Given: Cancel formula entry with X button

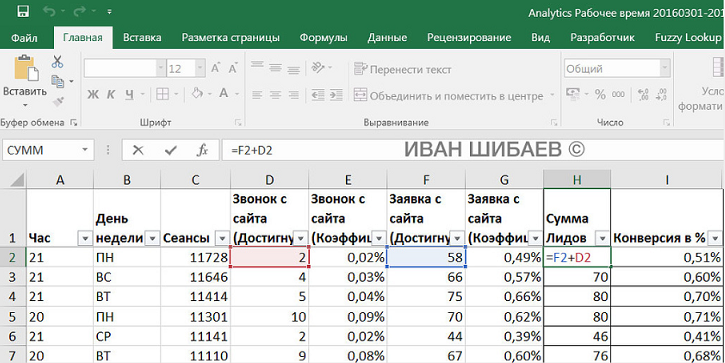Looking at the screenshot, I should (x=138, y=150).
